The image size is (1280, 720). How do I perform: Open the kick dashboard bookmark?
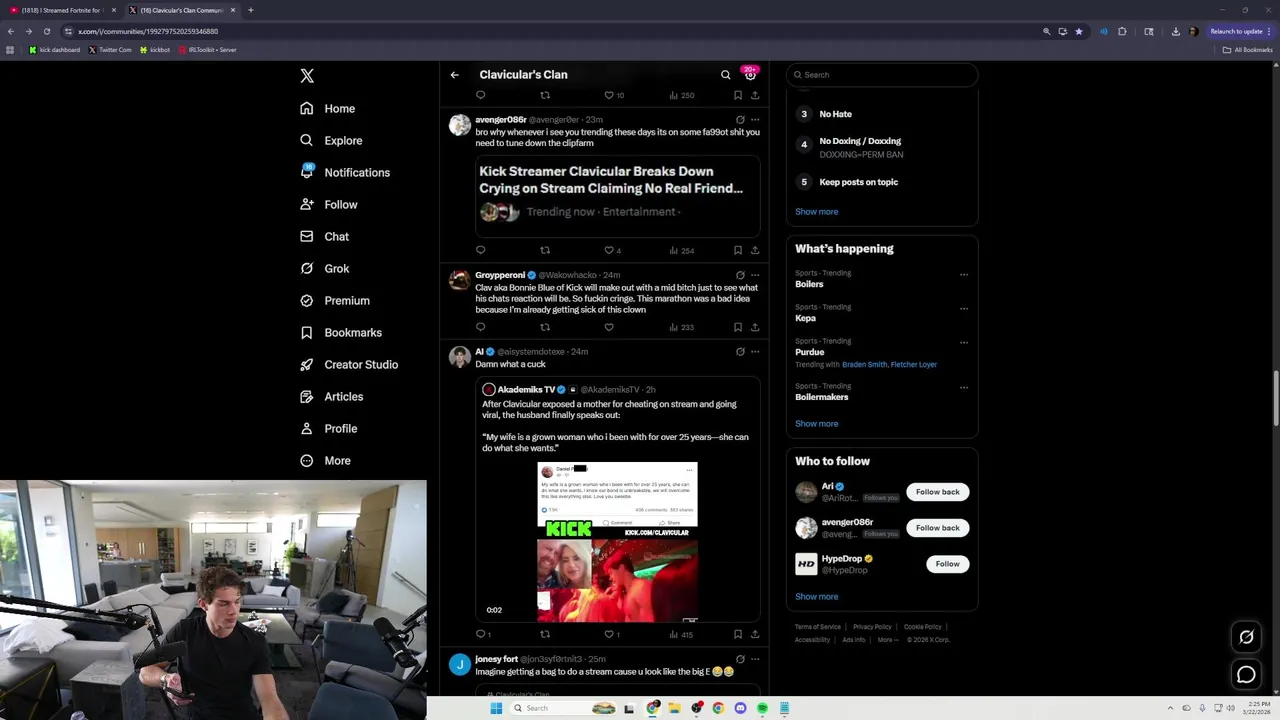(x=55, y=50)
